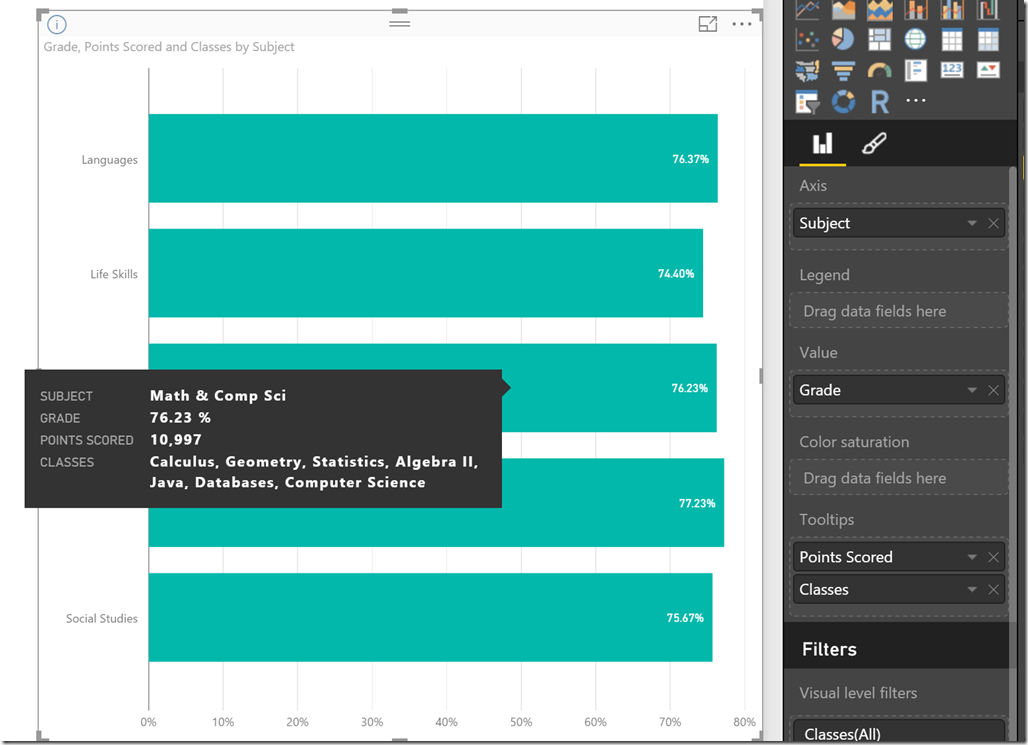Screen dimensions: 1028x745
Task: Remove Classes field from Tooltips
Action: [993, 590]
